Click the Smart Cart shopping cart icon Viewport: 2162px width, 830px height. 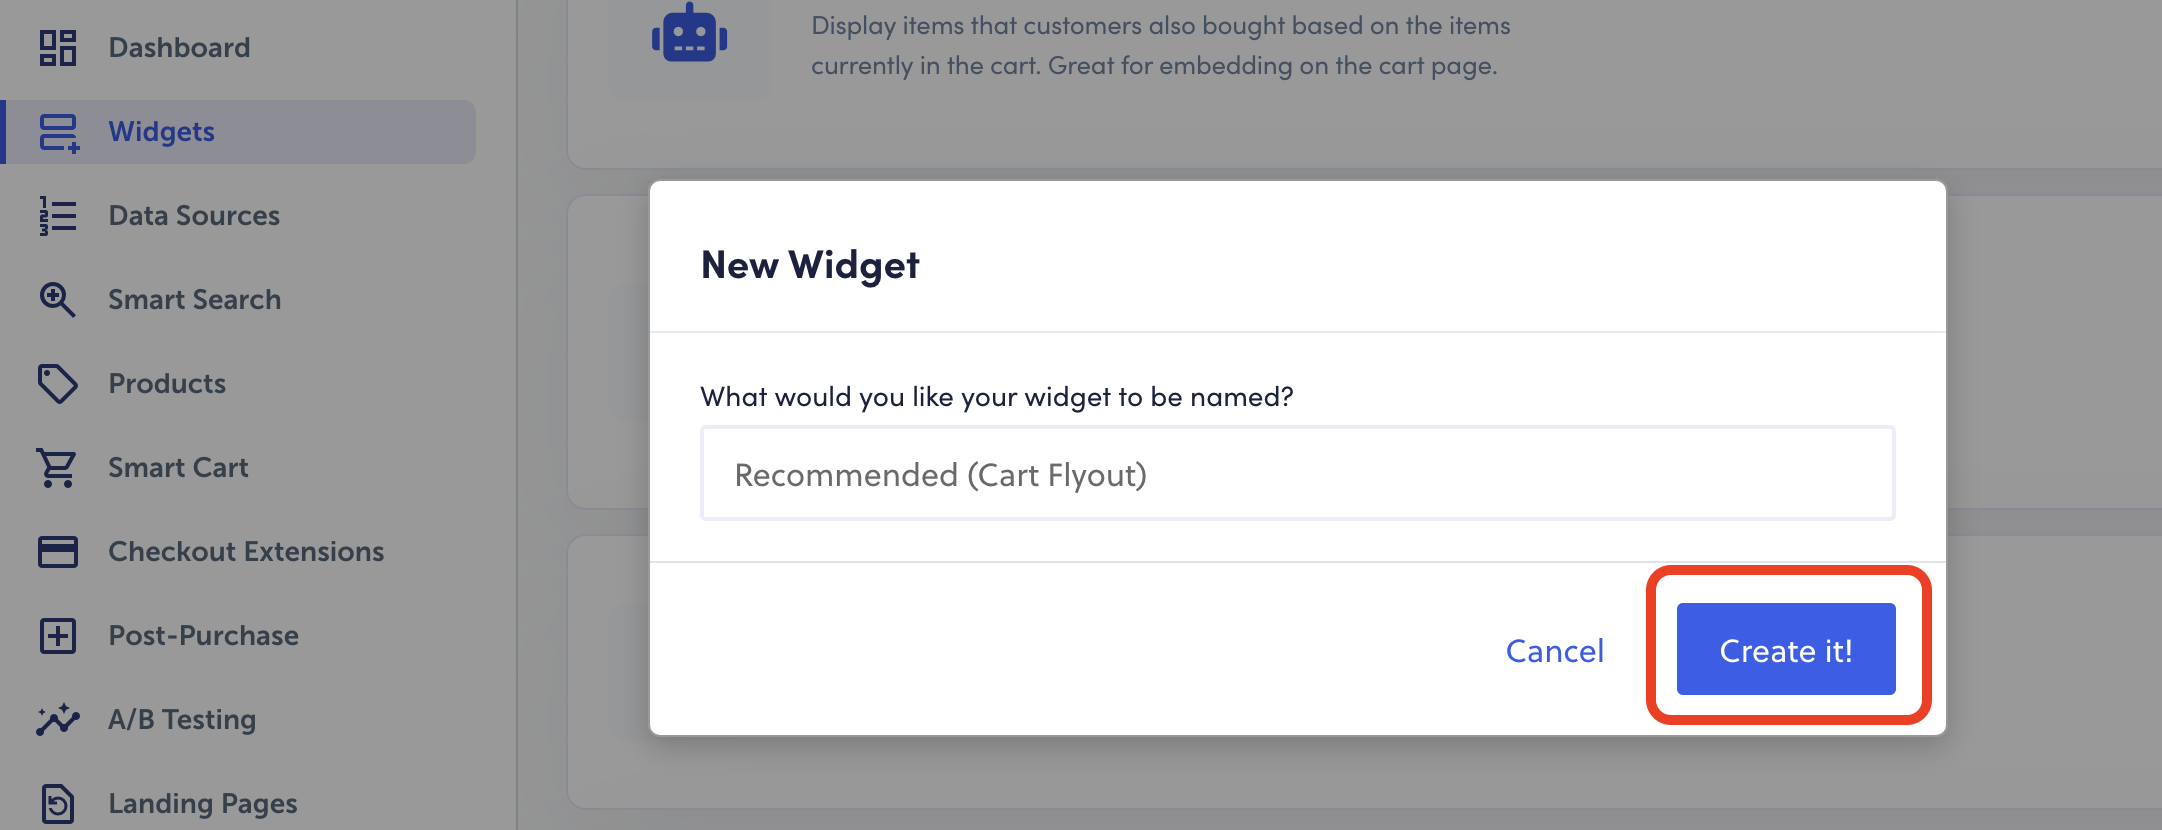tap(58, 468)
